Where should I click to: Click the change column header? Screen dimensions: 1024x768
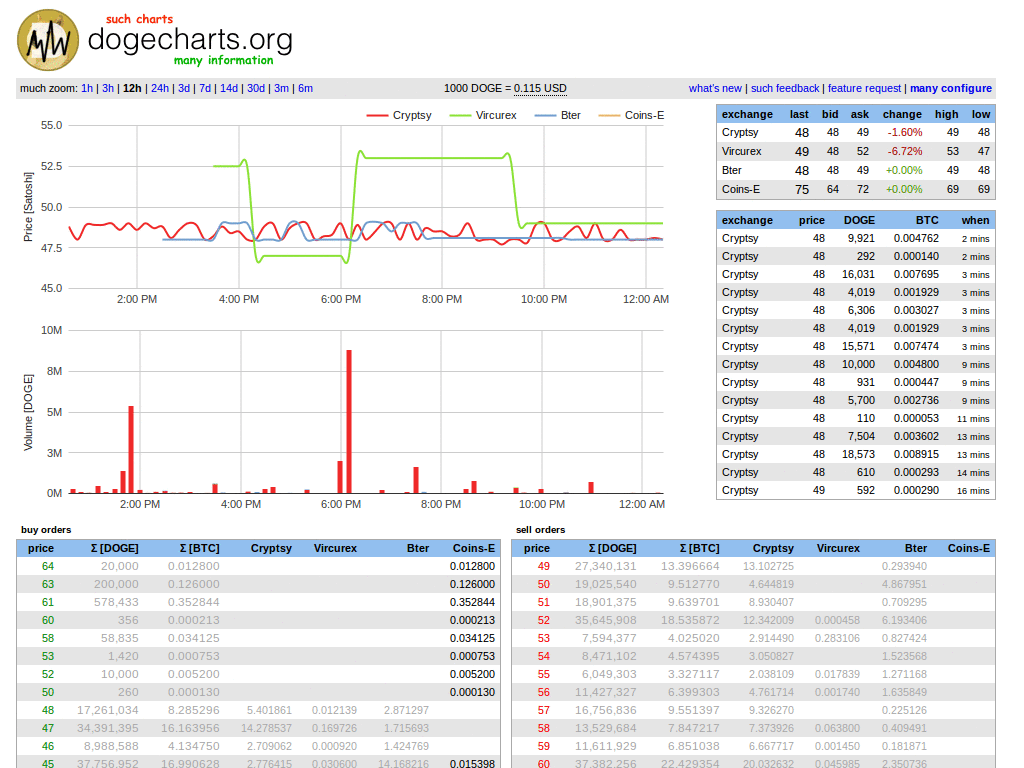pyautogui.click(x=902, y=114)
